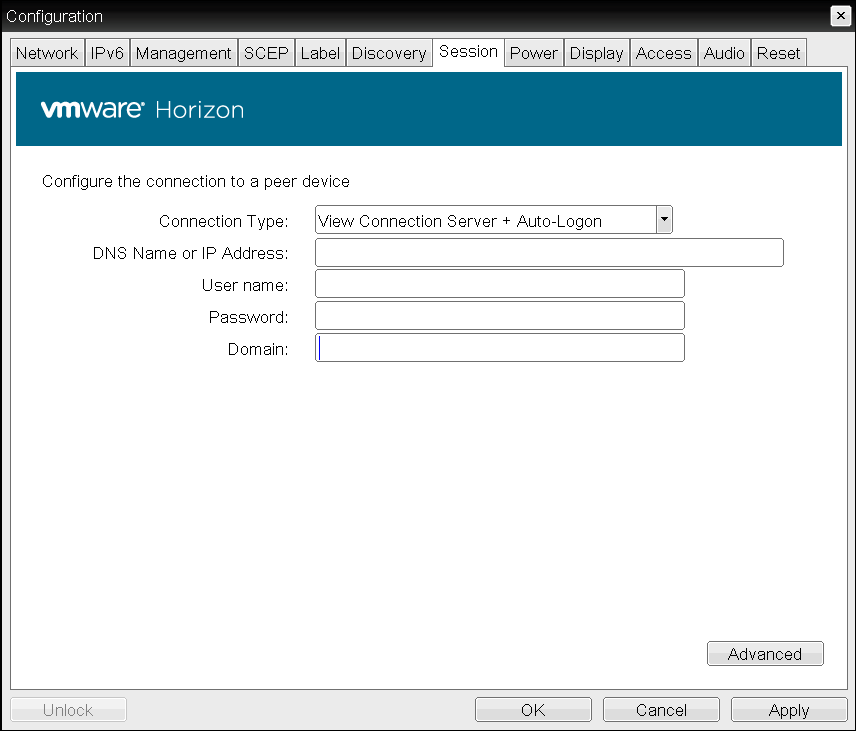This screenshot has width=856, height=731.
Task: Switch to the Reset tab
Action: click(778, 53)
